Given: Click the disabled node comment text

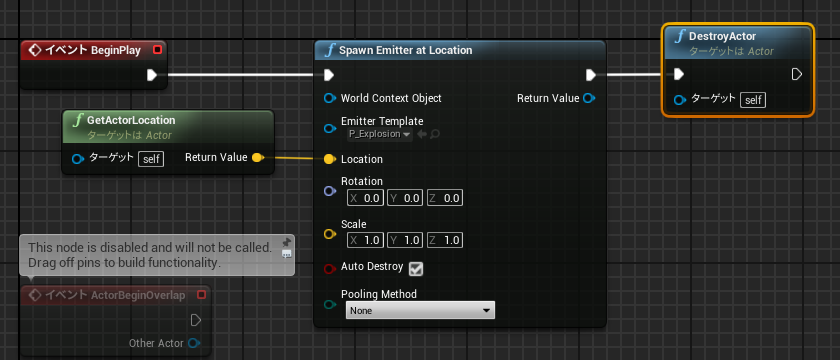Looking at the screenshot, I should pyautogui.click(x=150, y=256).
